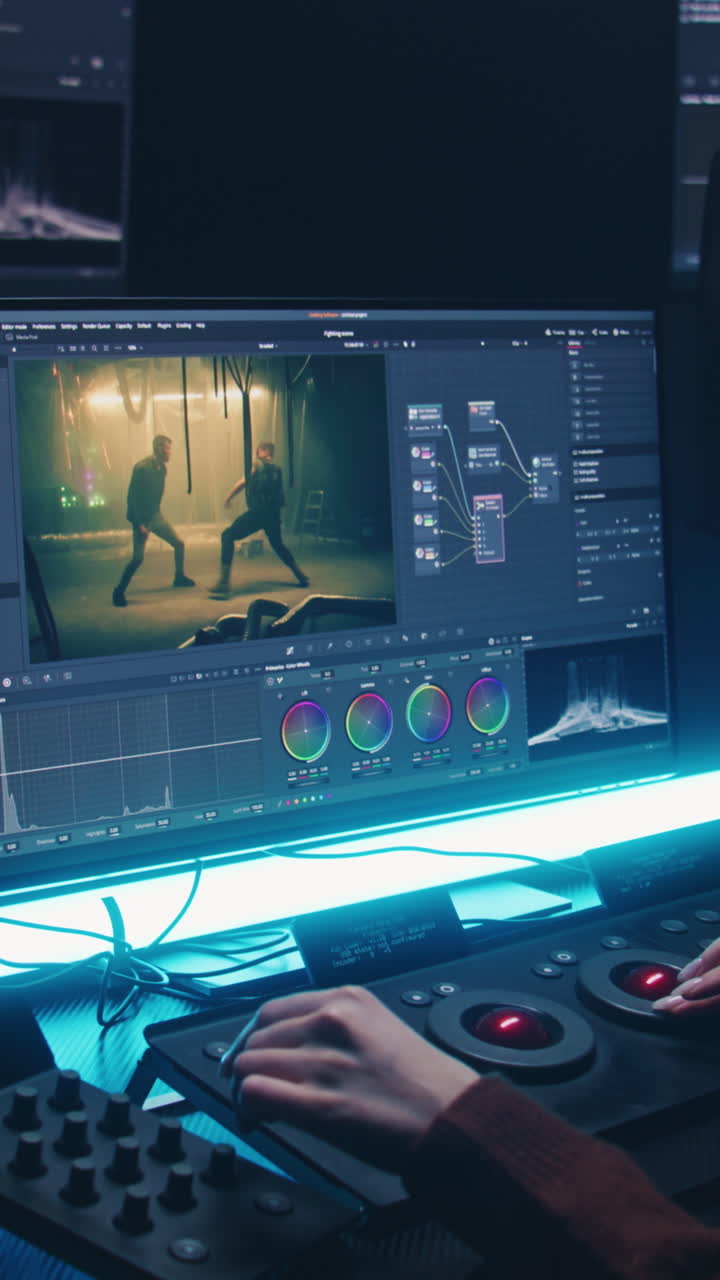Screen dimensions: 720x1280
Task: Click the Effects button in top toolbar
Action: [x=622, y=331]
